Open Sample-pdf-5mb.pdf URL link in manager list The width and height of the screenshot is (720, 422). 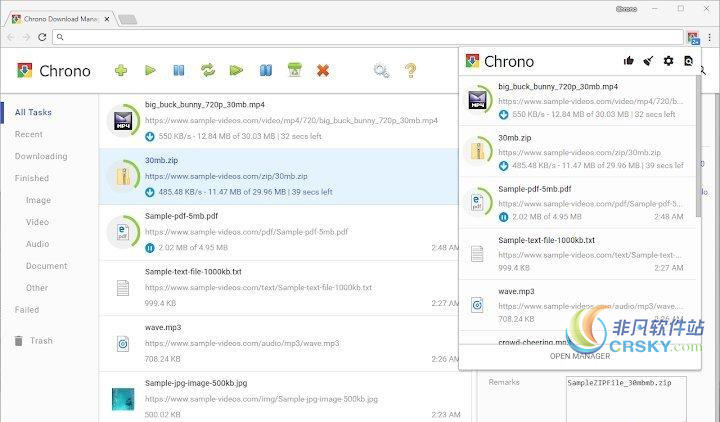pos(246,232)
